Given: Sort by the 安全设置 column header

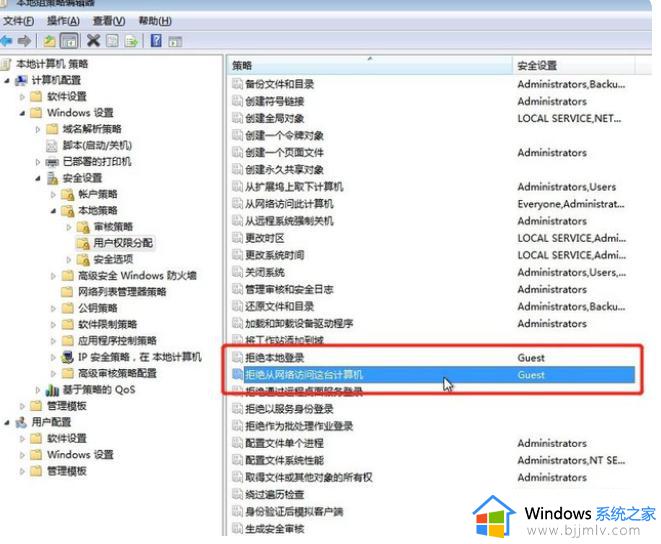Looking at the screenshot, I should 574,65.
